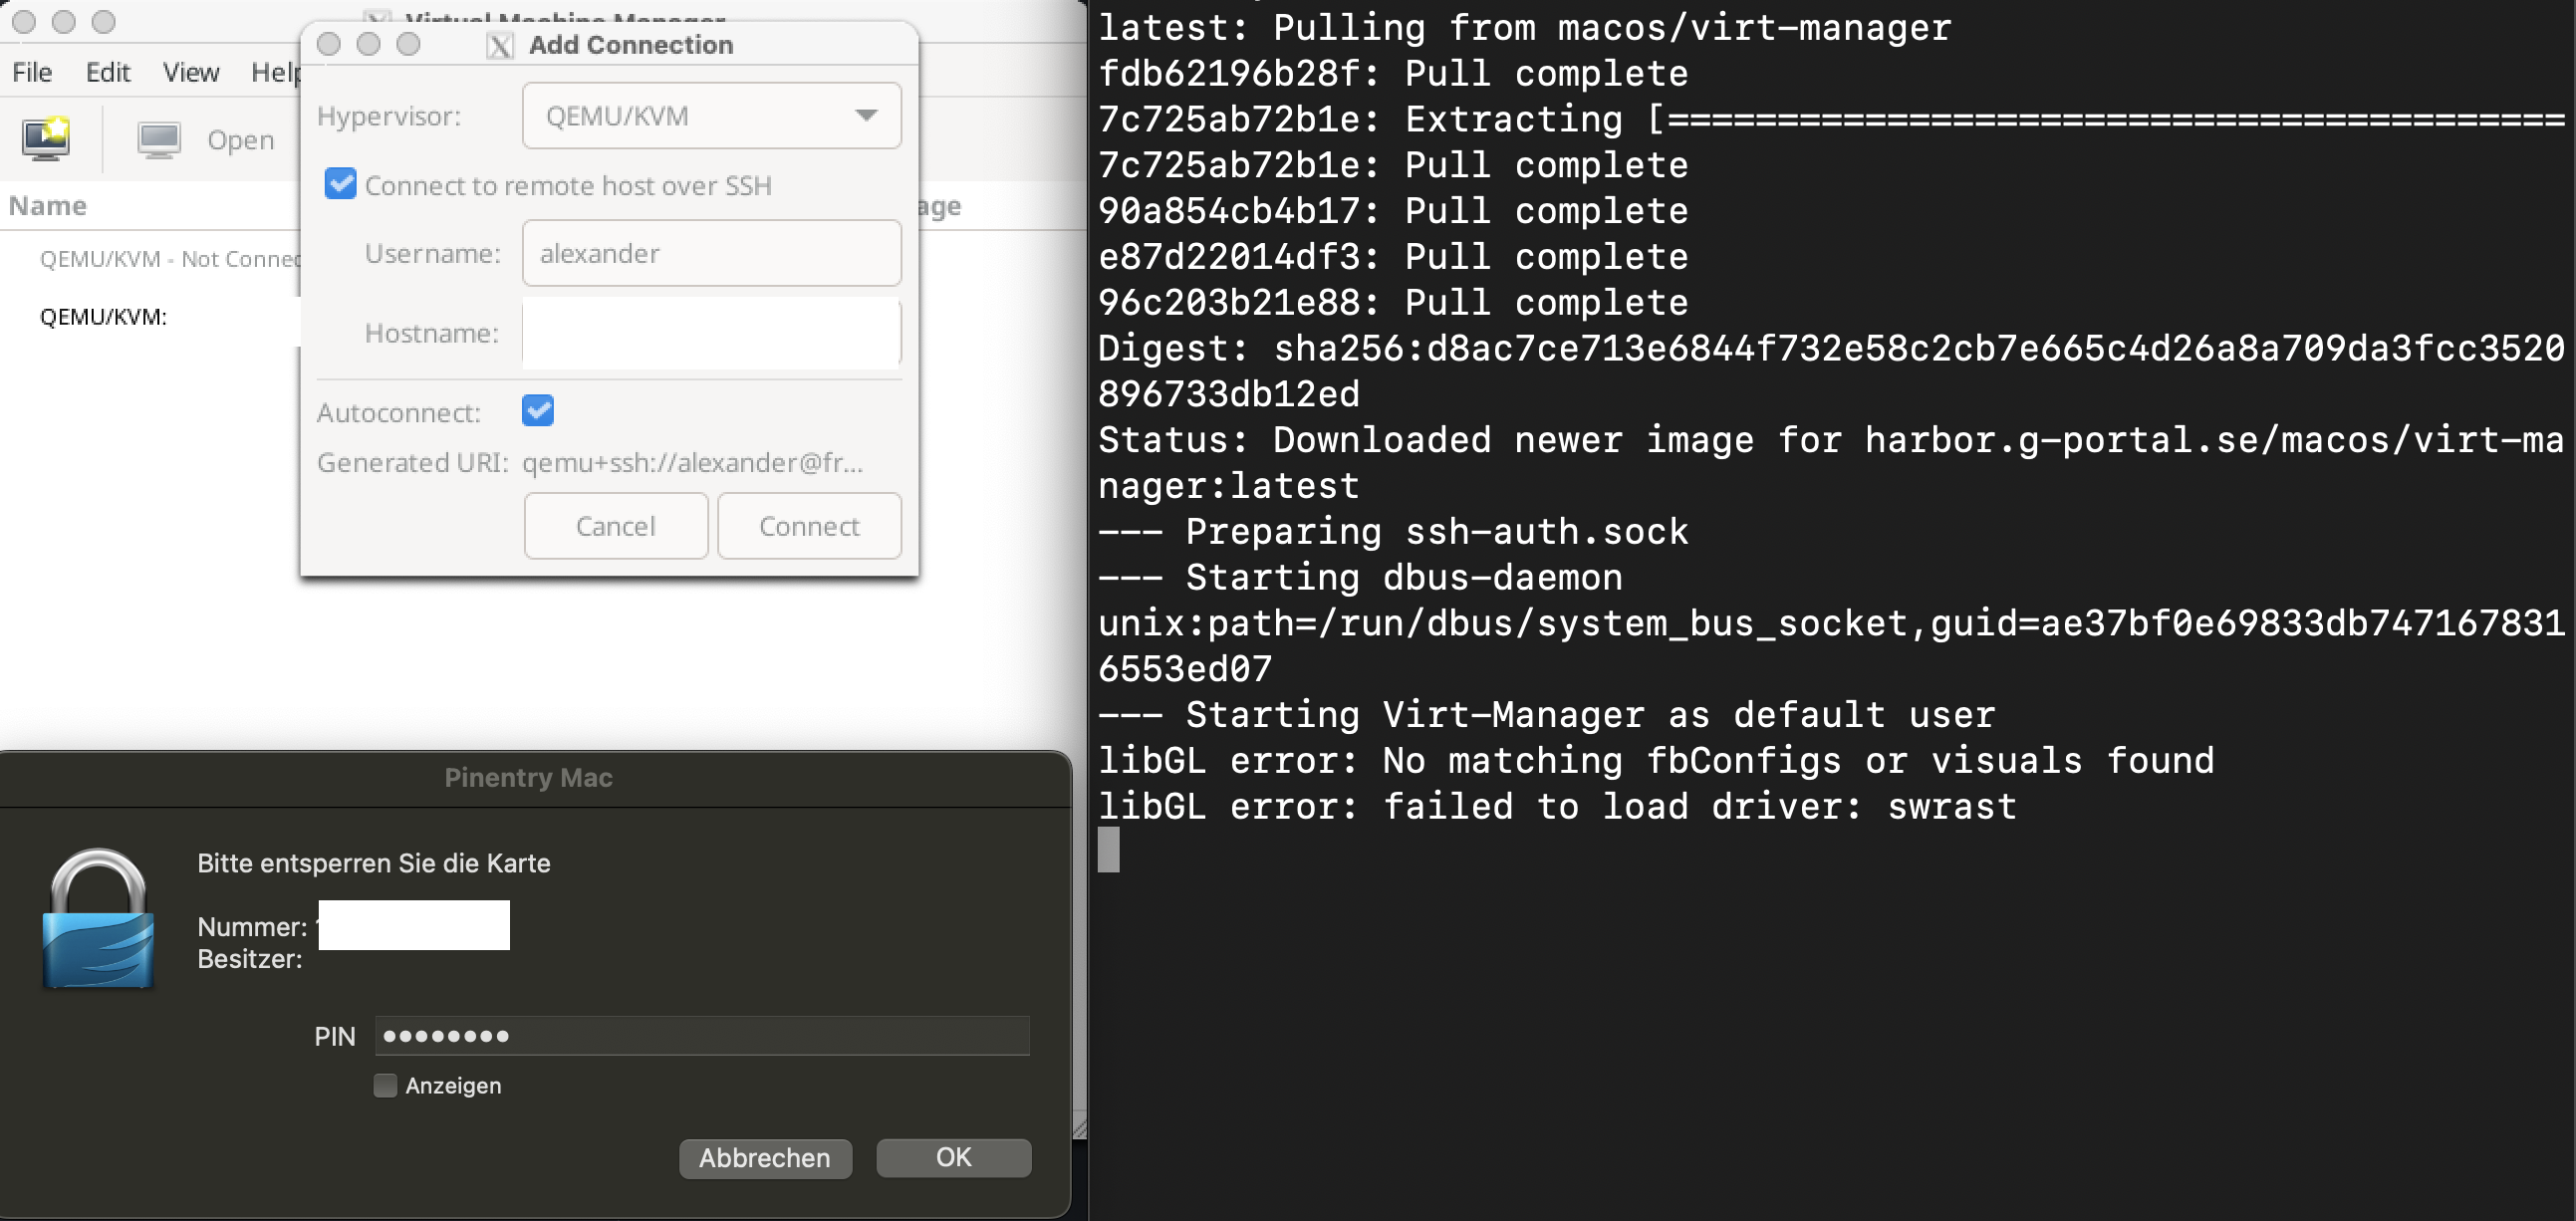Click 'libGL error: No matching fbConfigs' line
The height and width of the screenshot is (1221, 2576).
tap(1656, 760)
